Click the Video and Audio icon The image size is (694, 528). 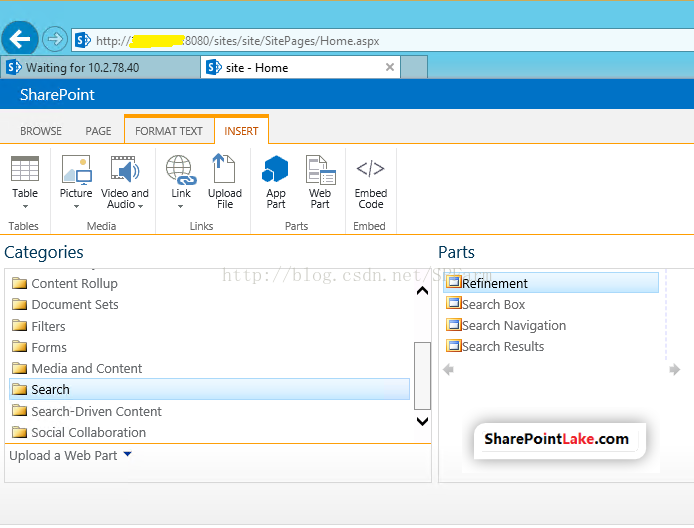[x=125, y=169]
